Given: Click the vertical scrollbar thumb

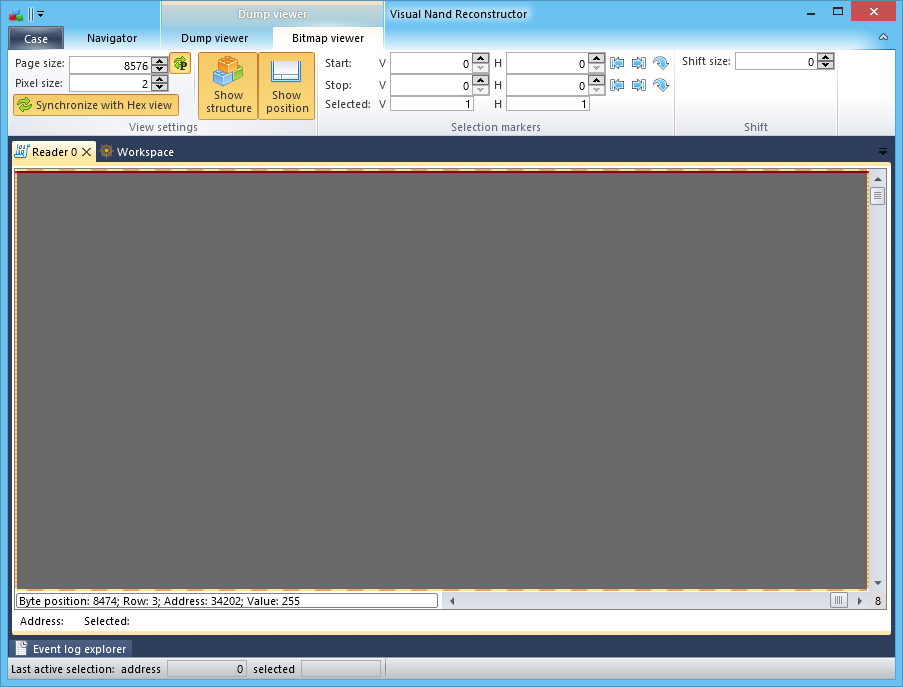Looking at the screenshot, I should pyautogui.click(x=877, y=196).
